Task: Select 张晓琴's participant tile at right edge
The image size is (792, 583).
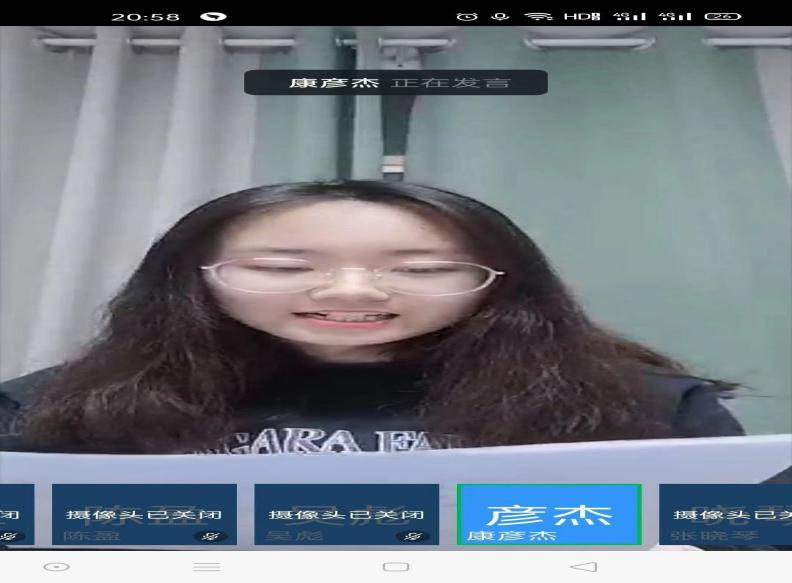Action: click(x=725, y=514)
